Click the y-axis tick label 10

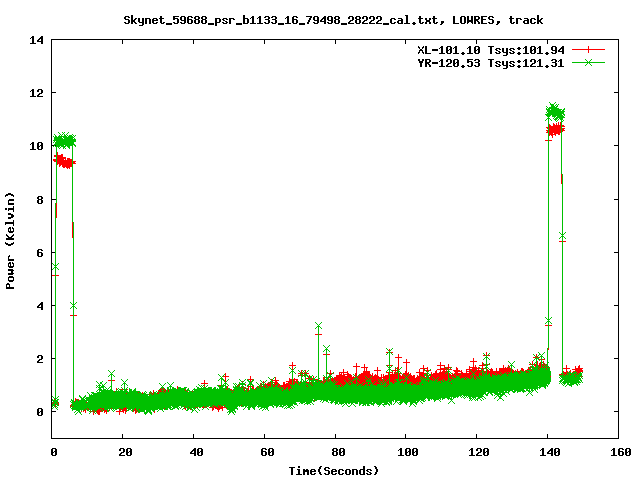point(36,146)
